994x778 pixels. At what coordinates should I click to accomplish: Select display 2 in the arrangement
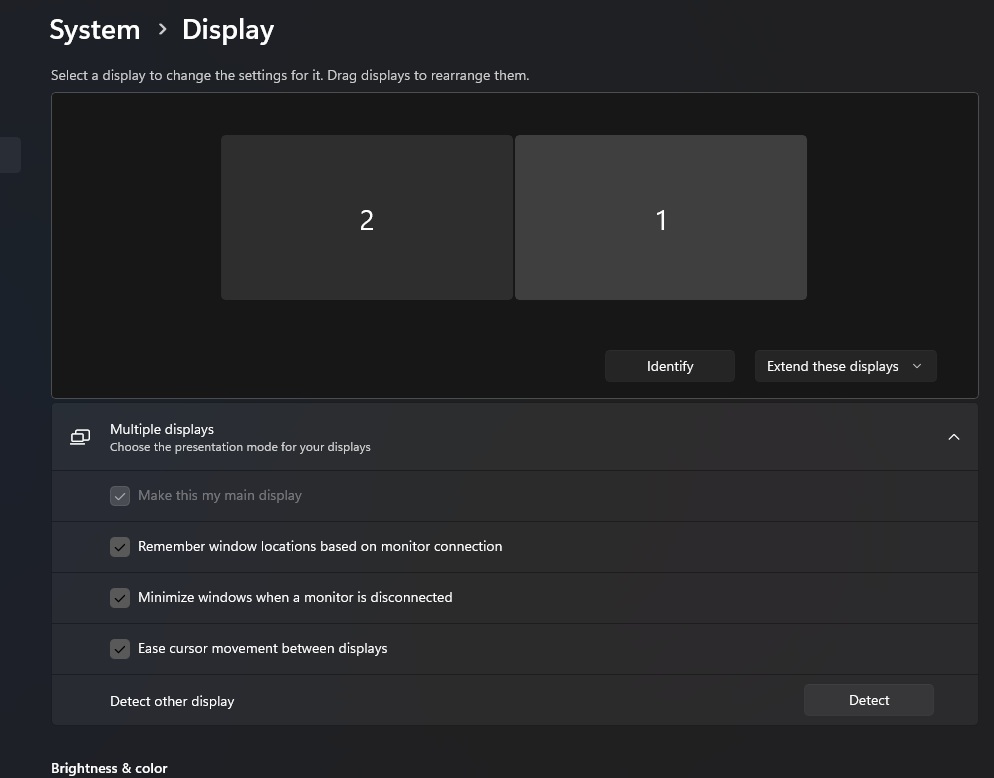point(366,217)
